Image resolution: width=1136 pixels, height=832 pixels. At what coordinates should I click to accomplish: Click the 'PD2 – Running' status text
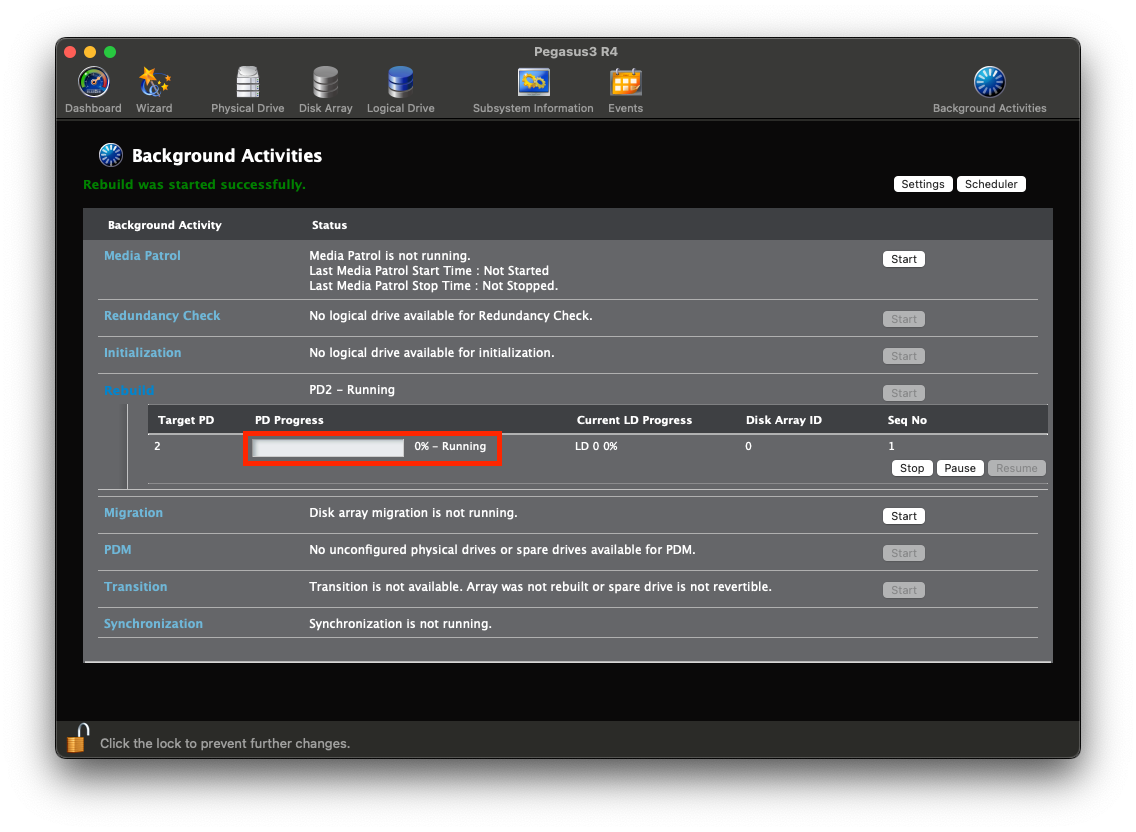click(x=352, y=389)
